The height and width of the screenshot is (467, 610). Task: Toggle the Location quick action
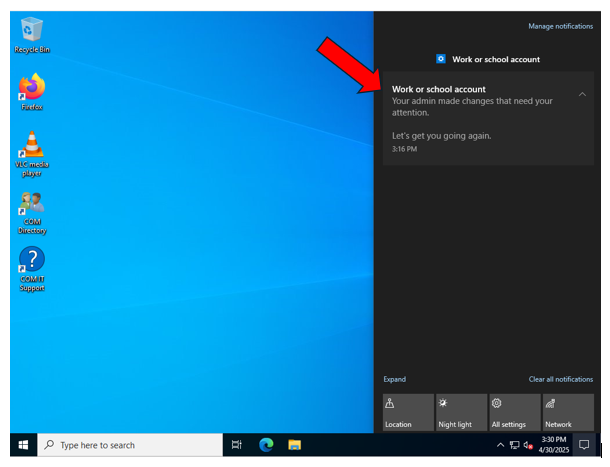(x=408, y=412)
